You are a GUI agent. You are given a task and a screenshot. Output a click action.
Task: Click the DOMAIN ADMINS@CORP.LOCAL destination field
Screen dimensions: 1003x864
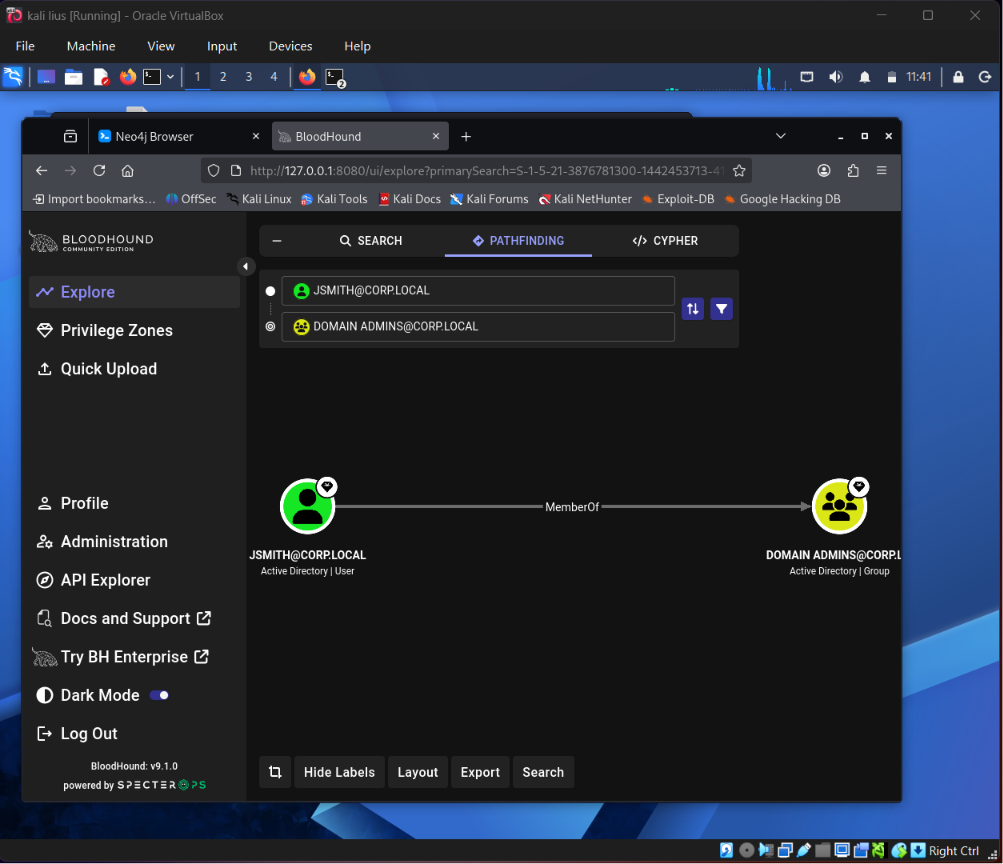click(x=478, y=327)
